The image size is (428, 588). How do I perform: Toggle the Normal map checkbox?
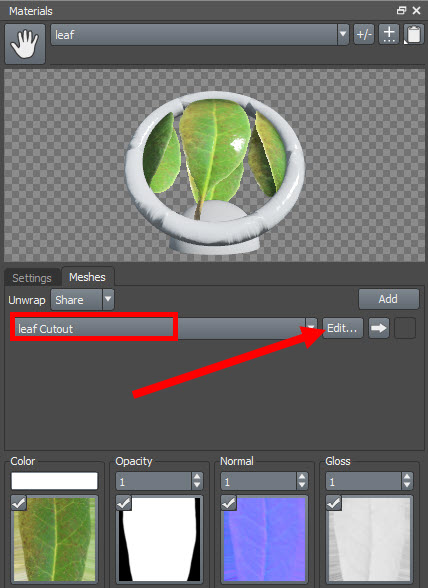pyautogui.click(x=228, y=503)
